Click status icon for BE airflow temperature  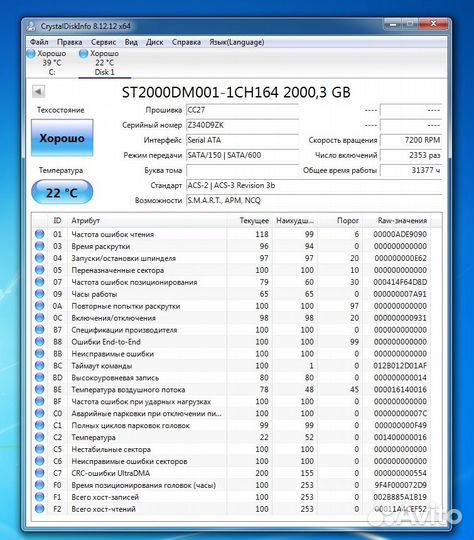pyautogui.click(x=40, y=389)
